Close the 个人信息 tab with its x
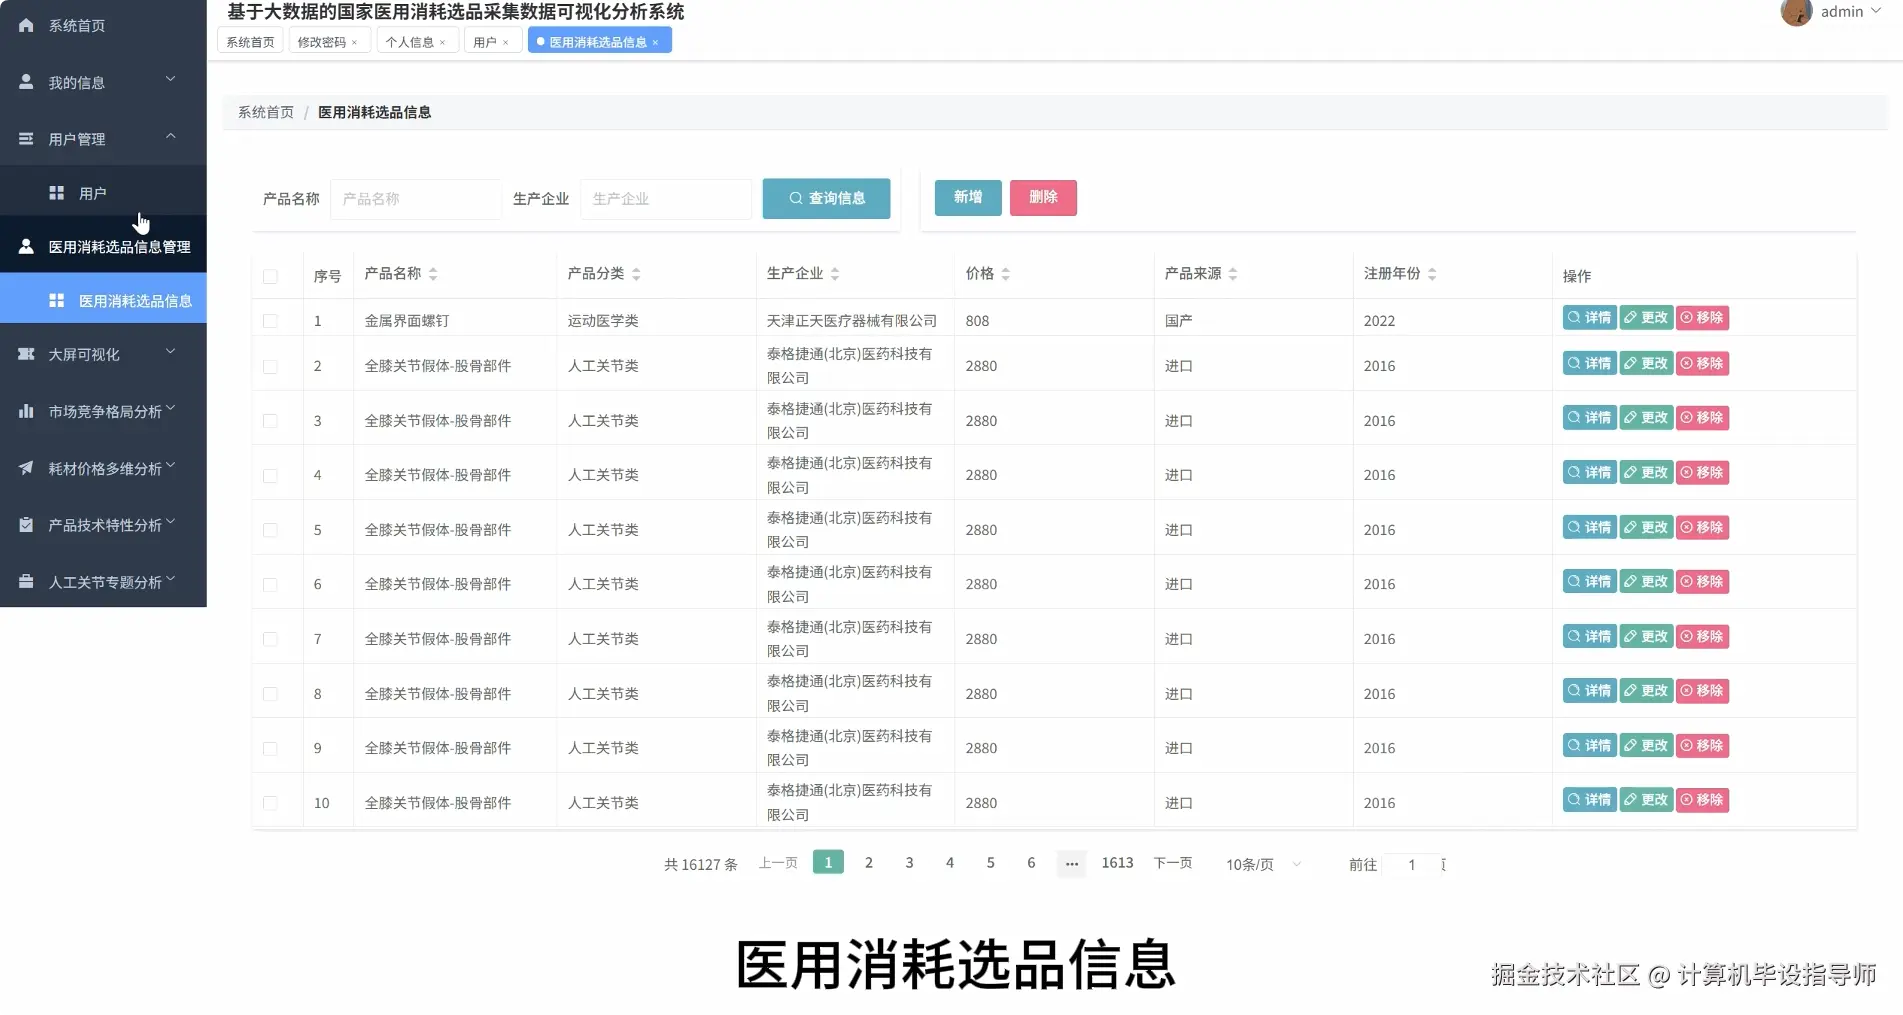This screenshot has width=1903, height=1015. (x=442, y=42)
